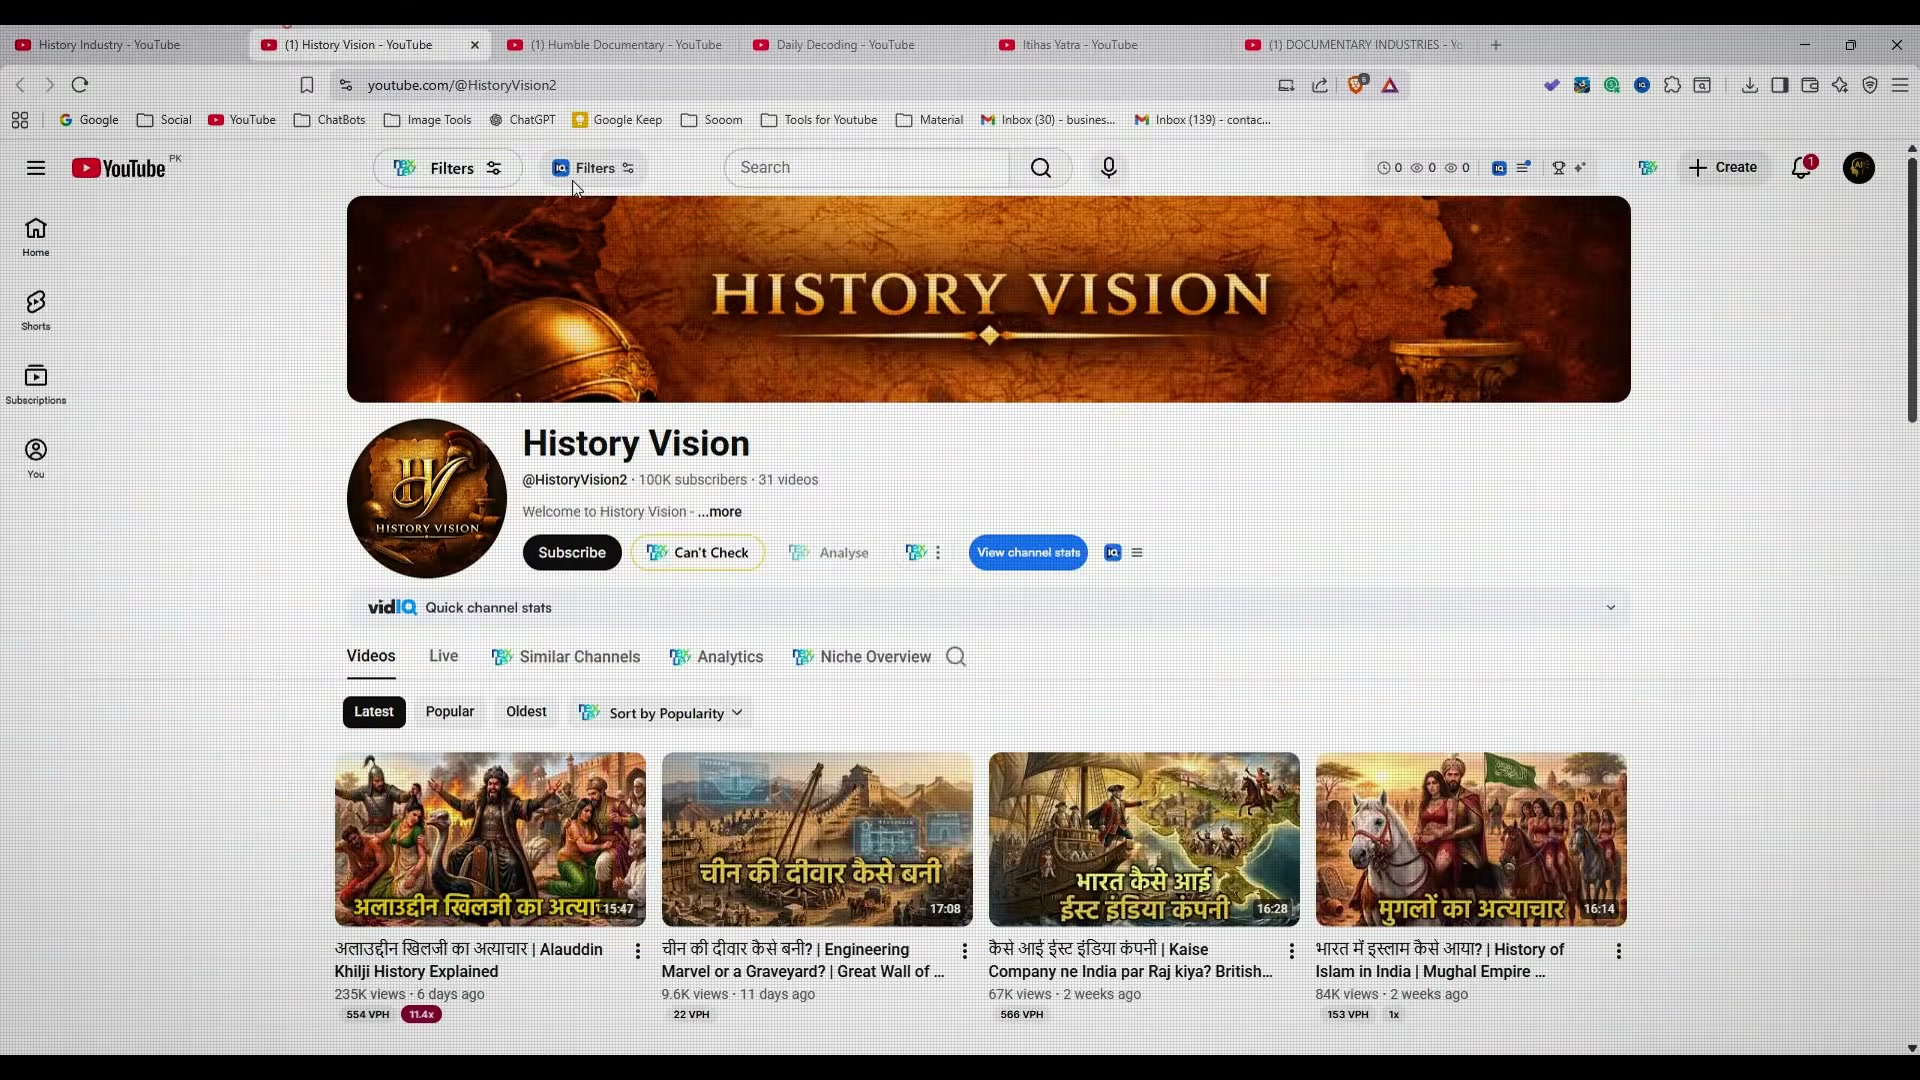Open the Similar Channels tab
1920x1080 pixels.
click(566, 657)
